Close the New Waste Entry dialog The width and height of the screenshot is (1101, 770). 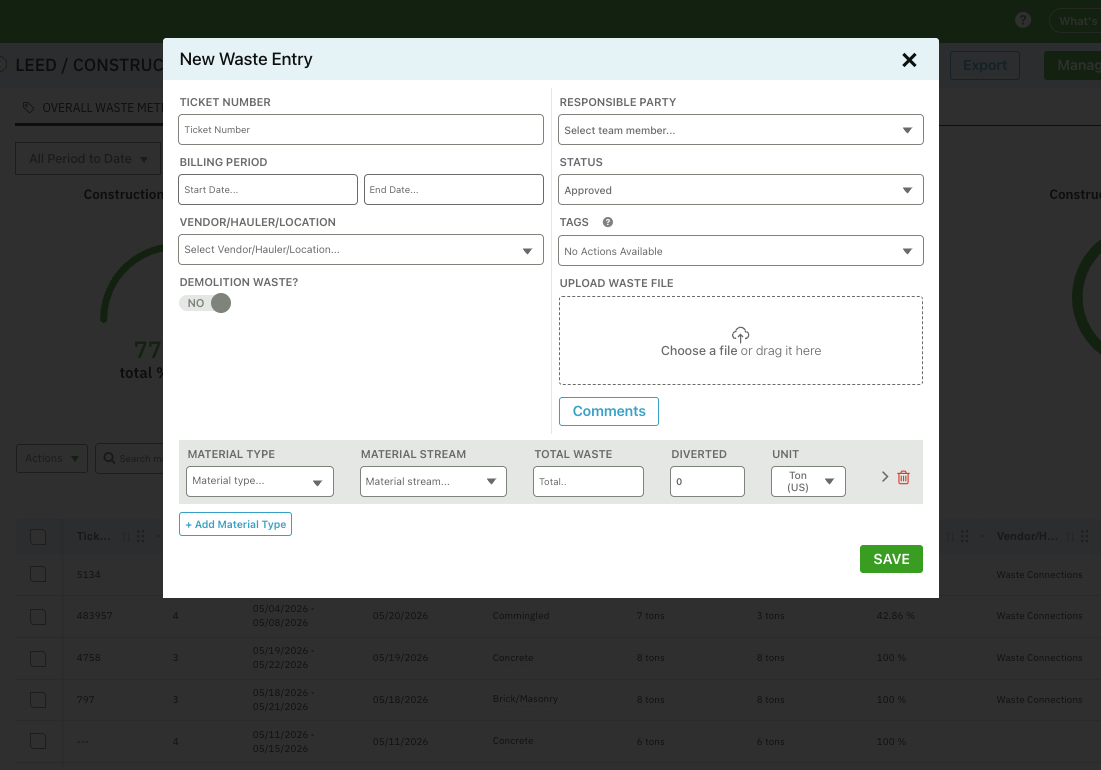(909, 60)
